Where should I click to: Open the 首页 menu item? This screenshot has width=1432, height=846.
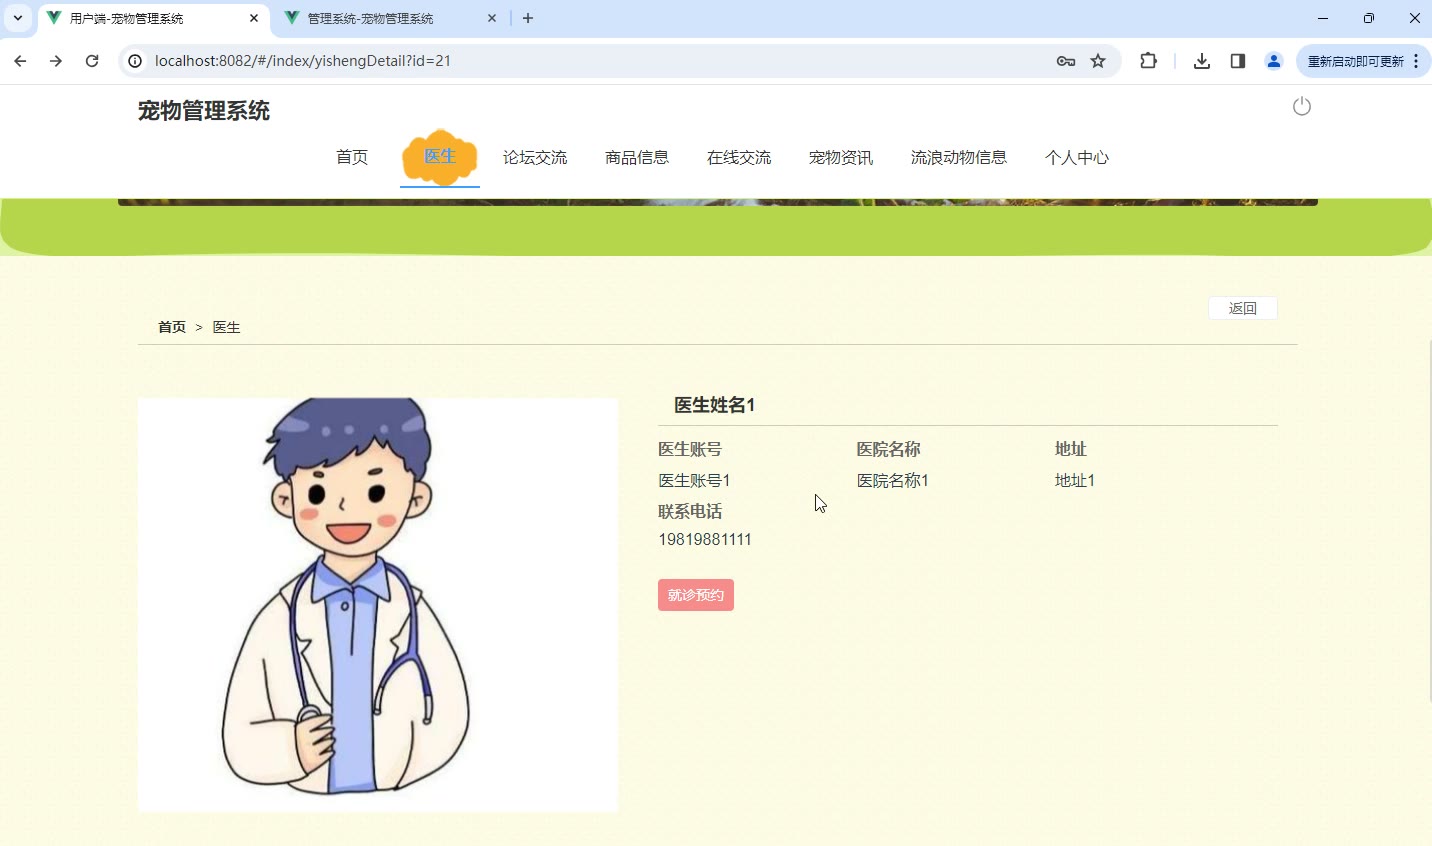click(352, 157)
